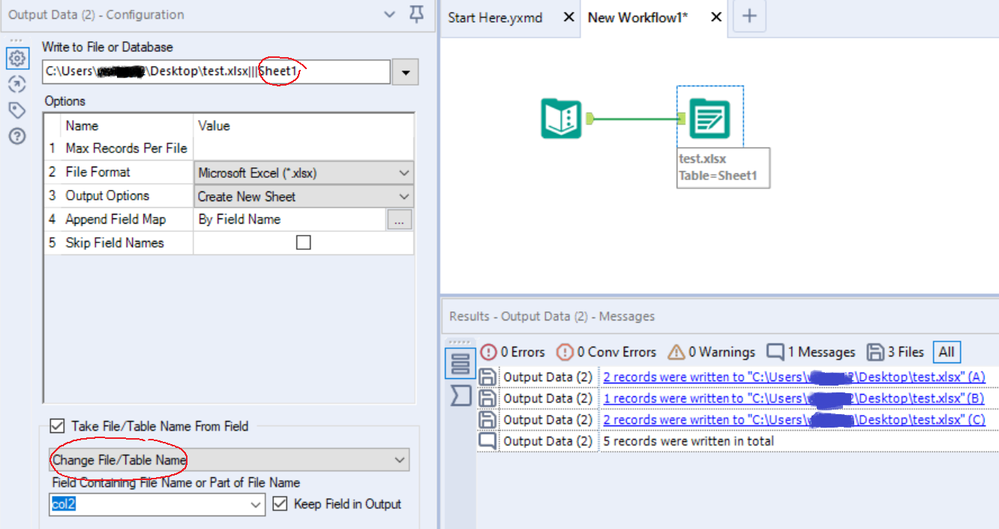Open Output Options dropdown Create New Sheet
The height and width of the screenshot is (529, 999).
(x=303, y=196)
